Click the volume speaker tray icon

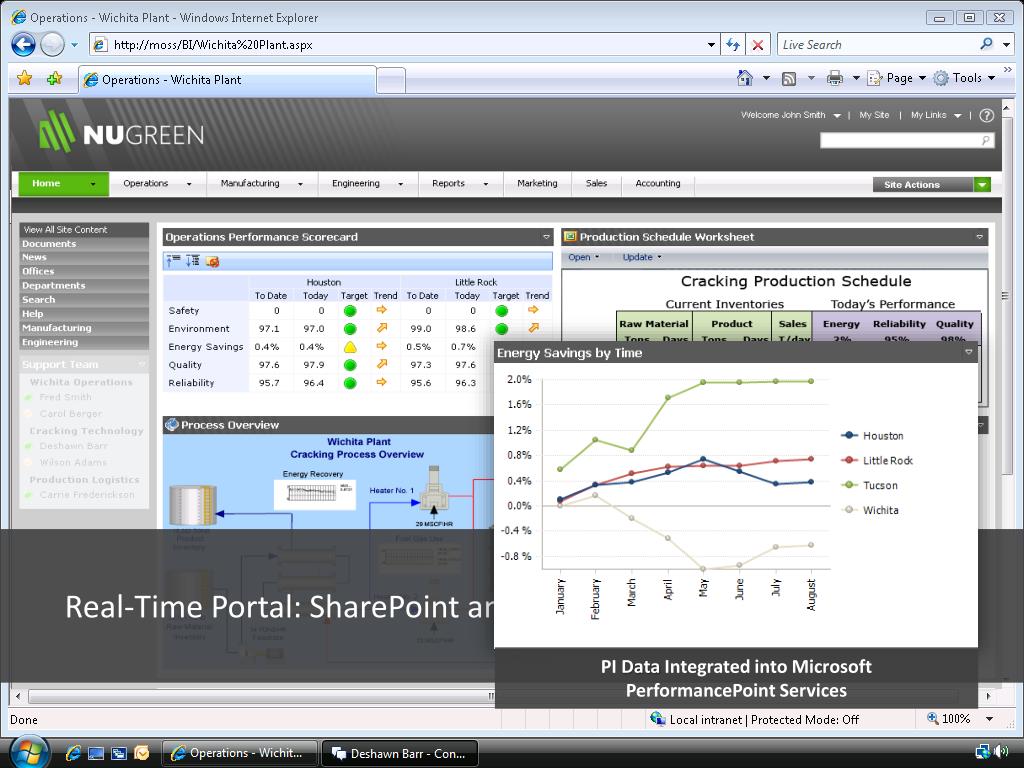pyautogui.click(x=1001, y=752)
